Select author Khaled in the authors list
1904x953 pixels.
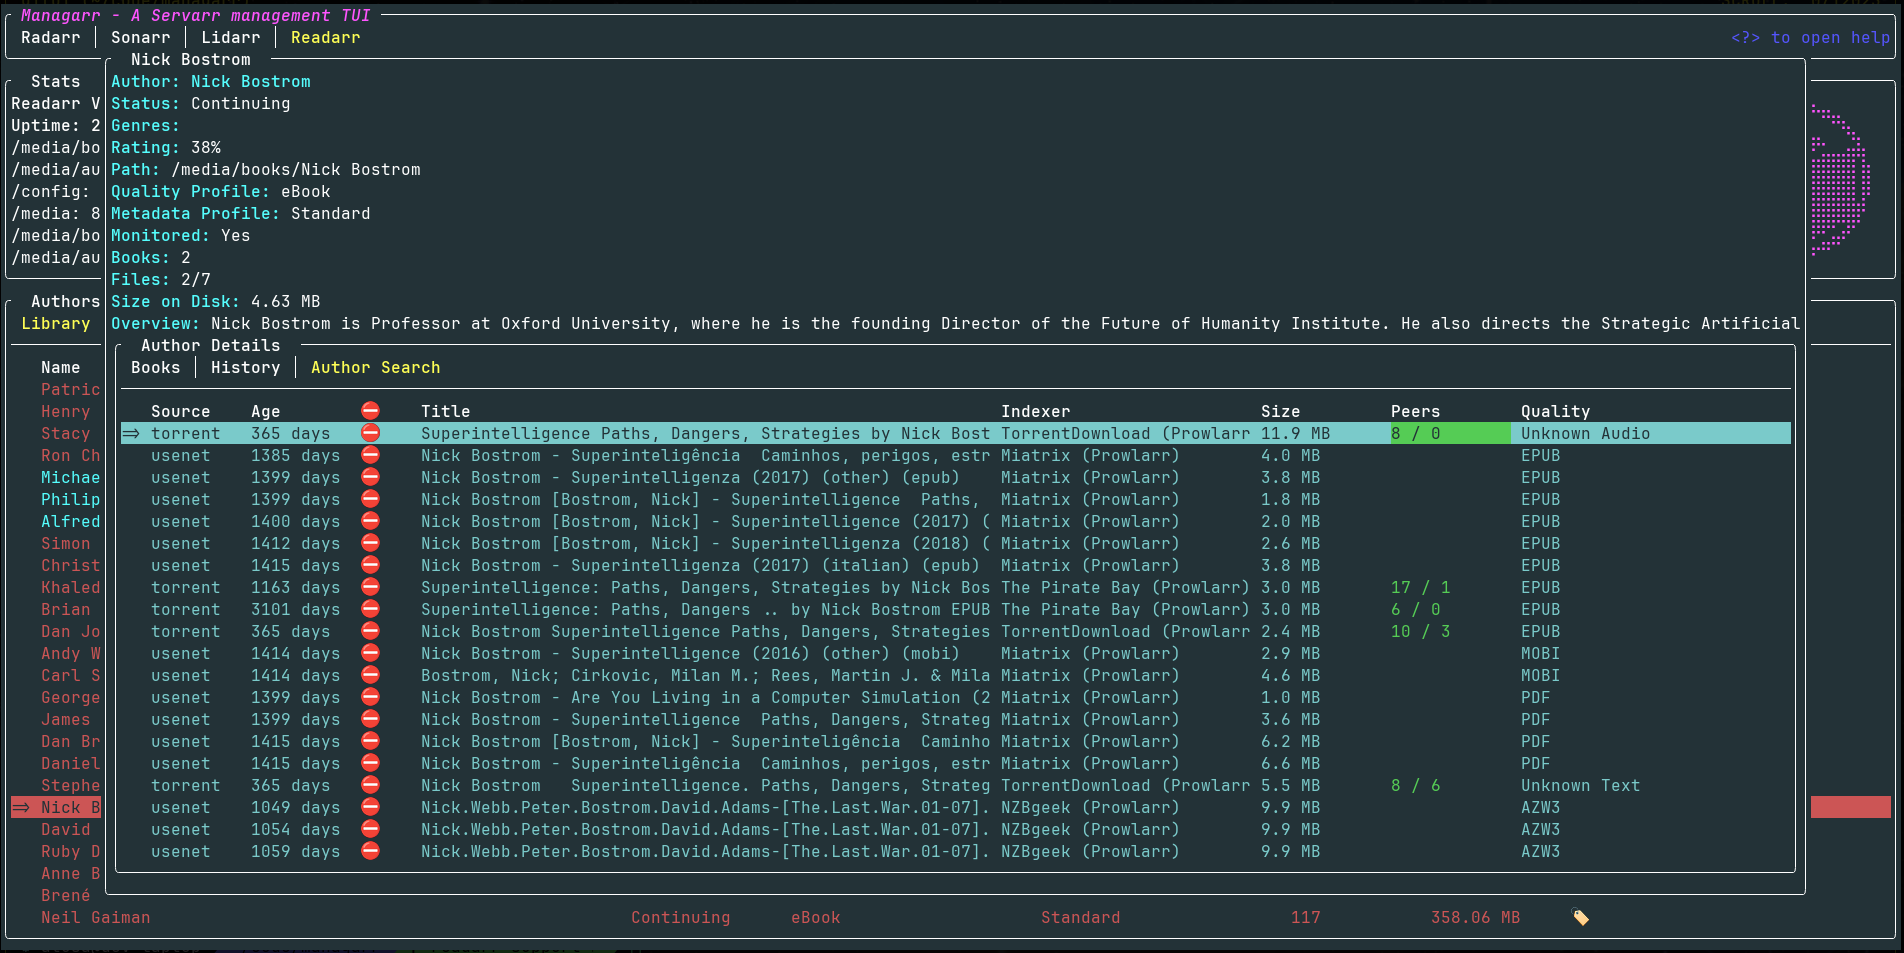tap(70, 587)
